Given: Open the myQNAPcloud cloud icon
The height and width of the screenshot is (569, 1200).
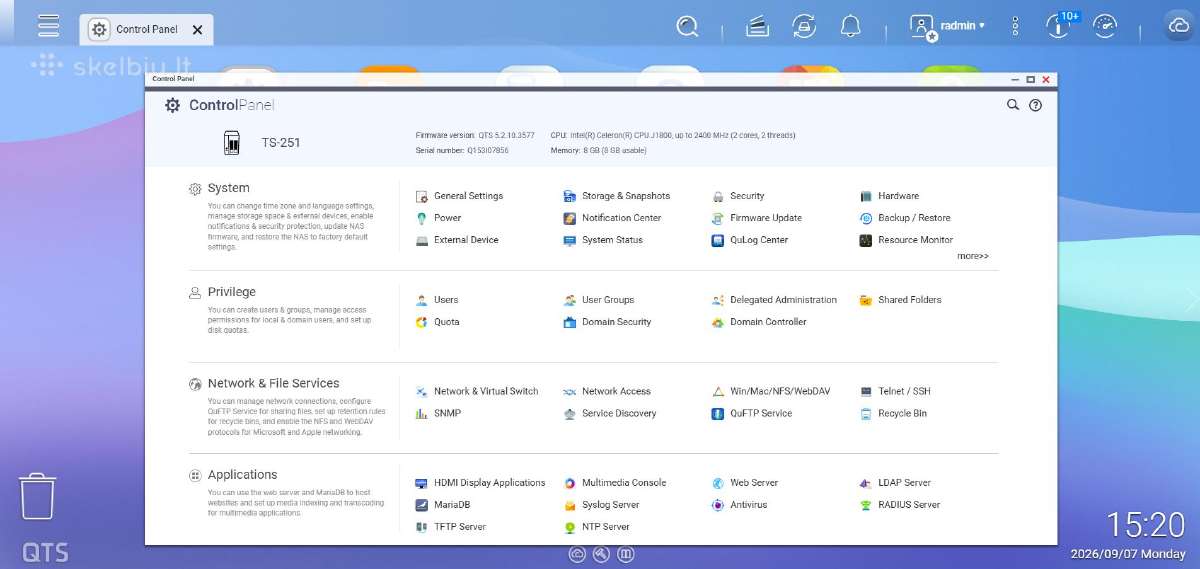Looking at the screenshot, I should [x=1178, y=27].
